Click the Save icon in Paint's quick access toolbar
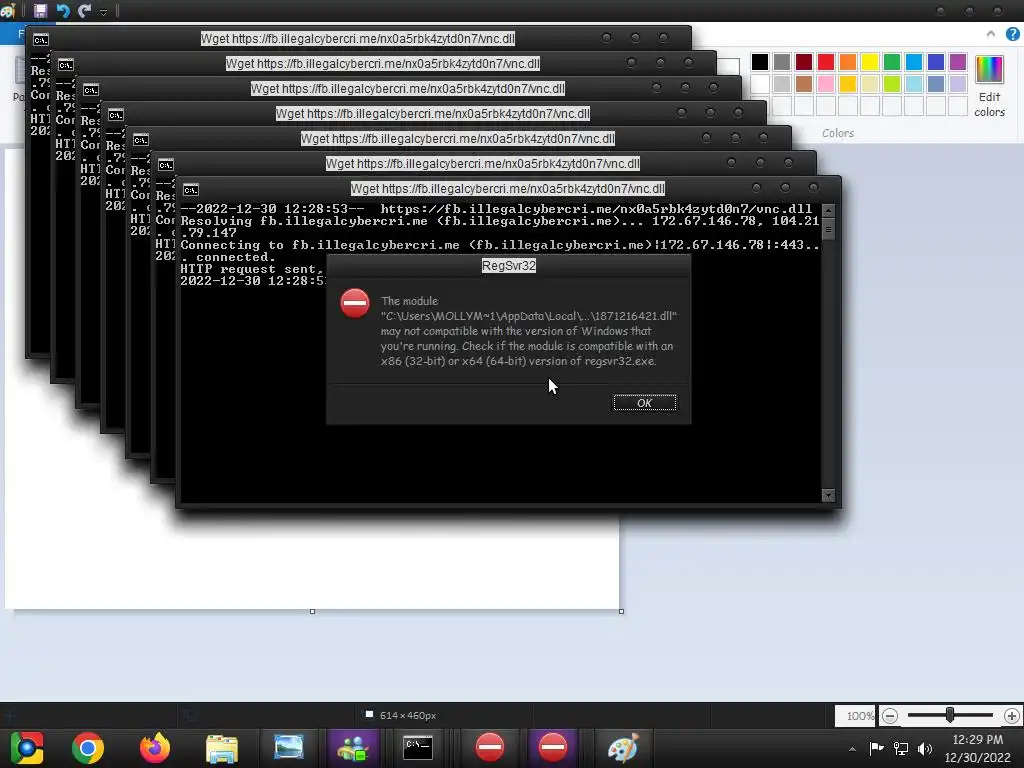 click(40, 10)
